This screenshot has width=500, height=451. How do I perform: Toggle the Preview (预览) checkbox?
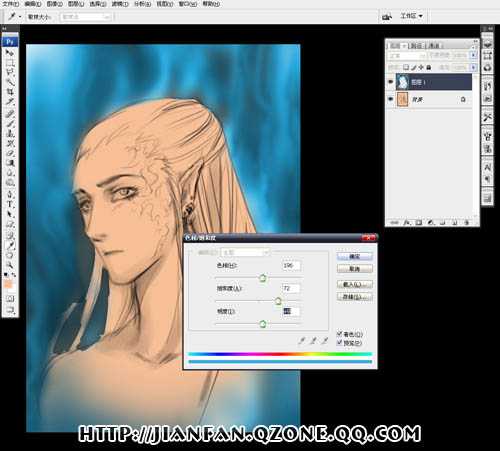339,342
